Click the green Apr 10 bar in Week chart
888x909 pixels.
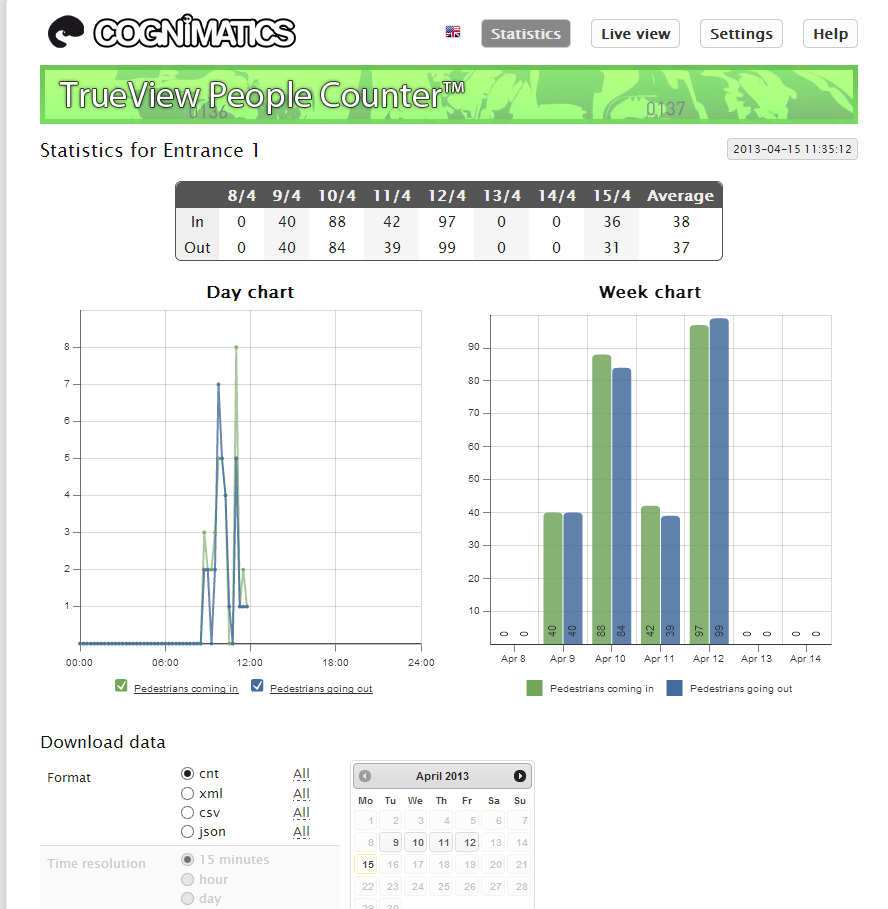(602, 499)
